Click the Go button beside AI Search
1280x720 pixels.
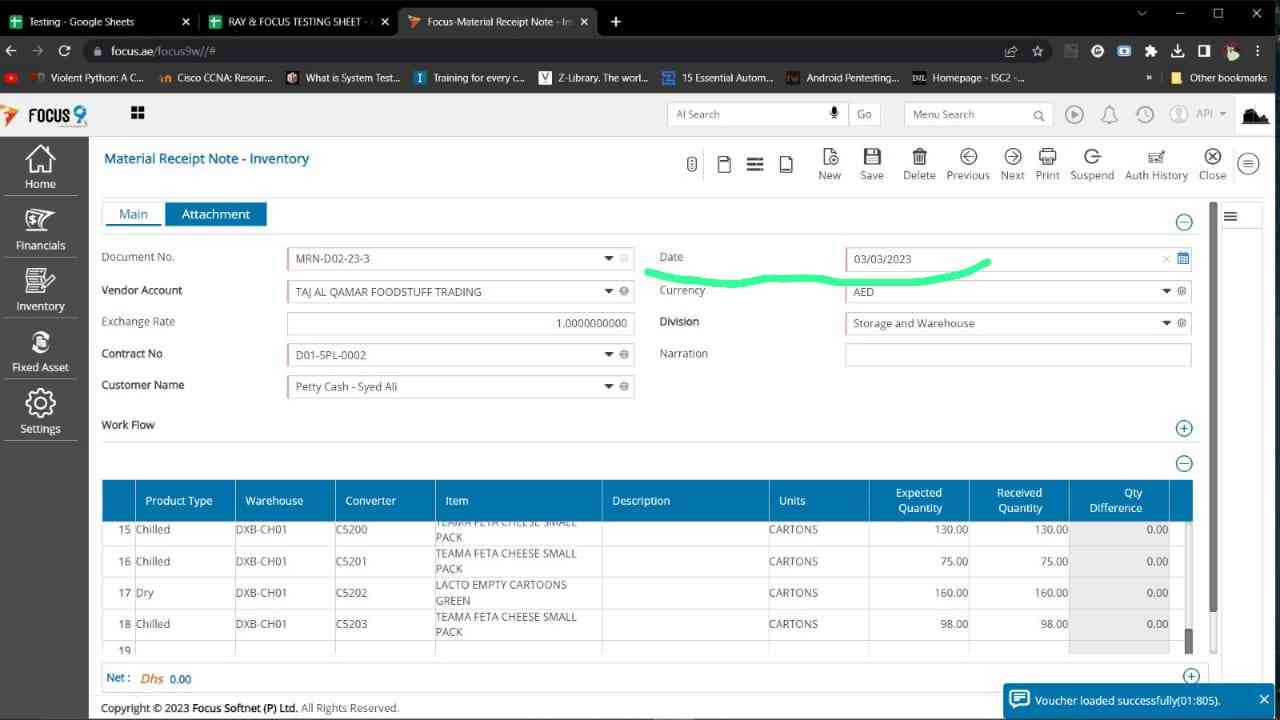tap(864, 114)
